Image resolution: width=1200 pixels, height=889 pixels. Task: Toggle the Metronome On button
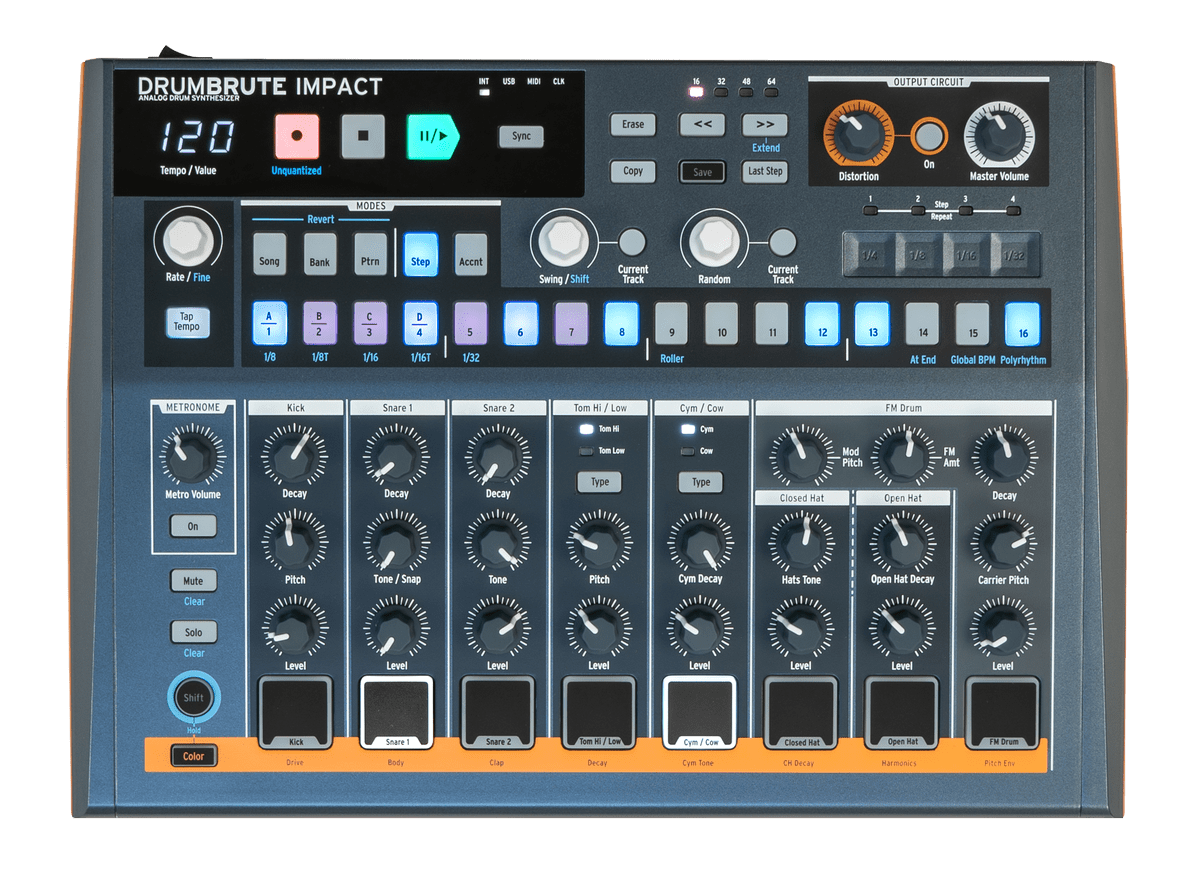point(192,526)
